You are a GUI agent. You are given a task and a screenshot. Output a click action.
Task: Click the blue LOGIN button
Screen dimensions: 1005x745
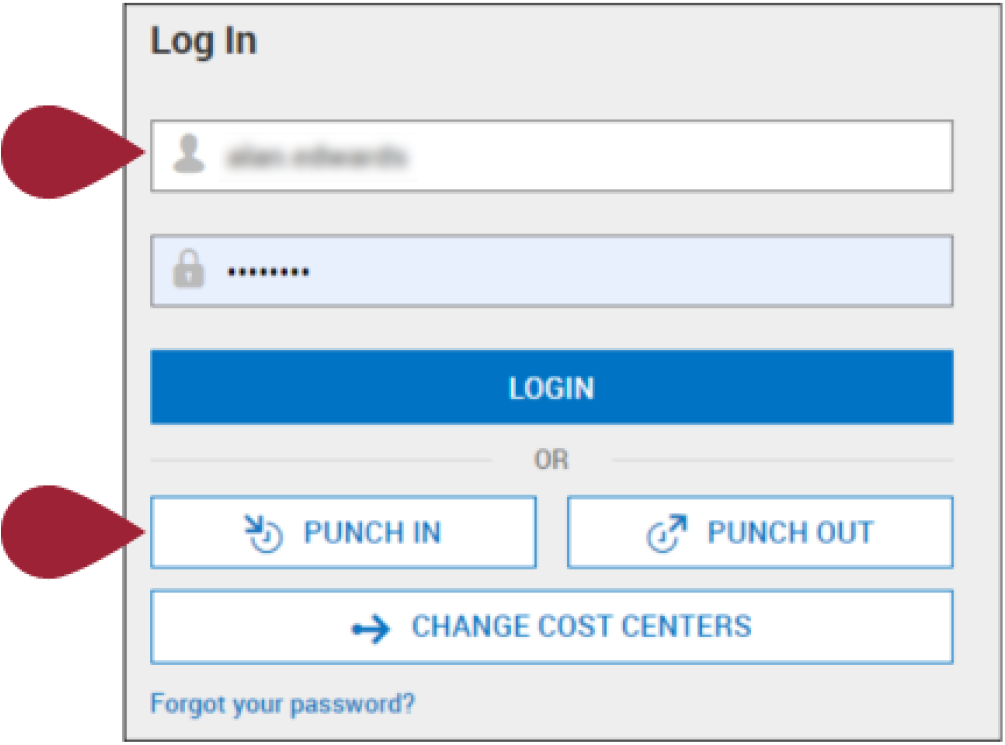pyautogui.click(x=552, y=387)
